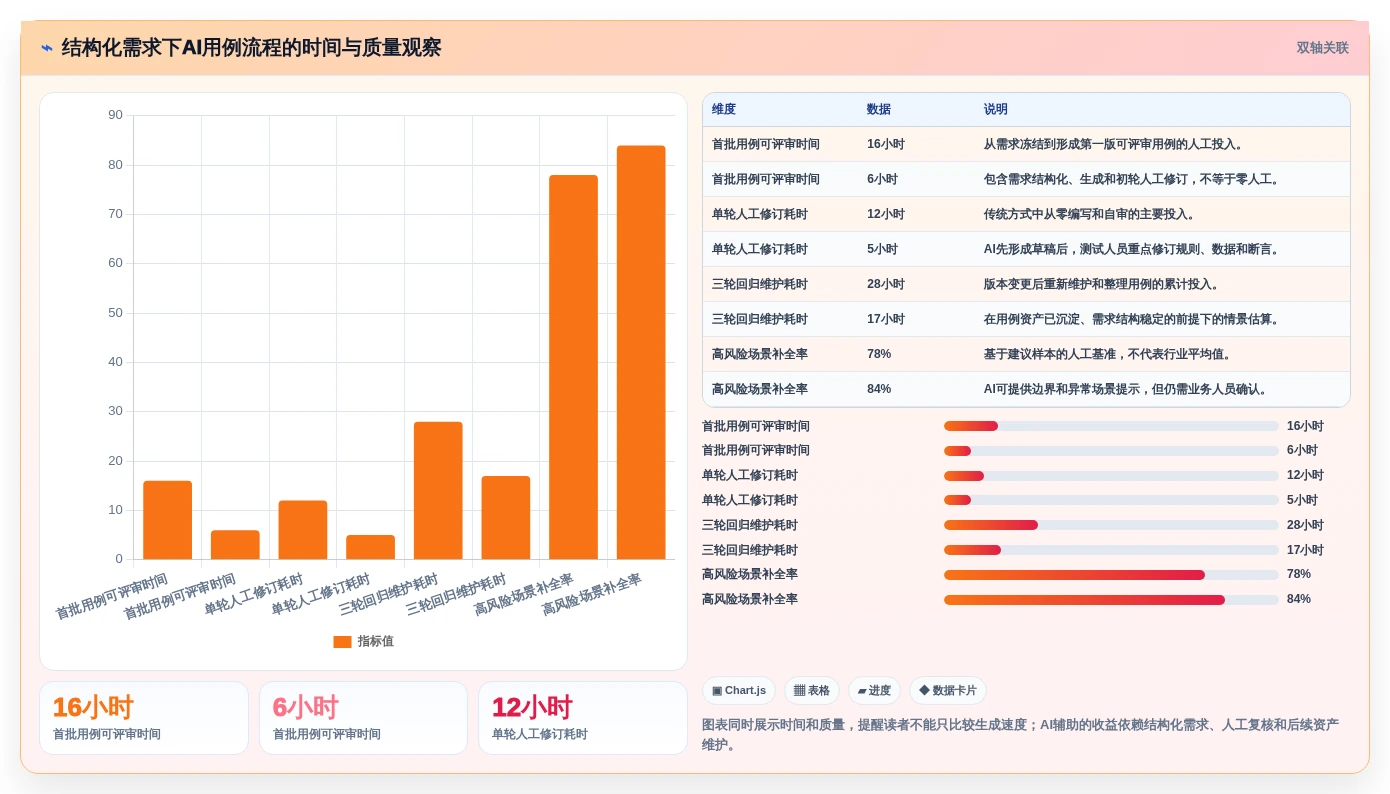Click the 数据 table column header

(x=879, y=110)
